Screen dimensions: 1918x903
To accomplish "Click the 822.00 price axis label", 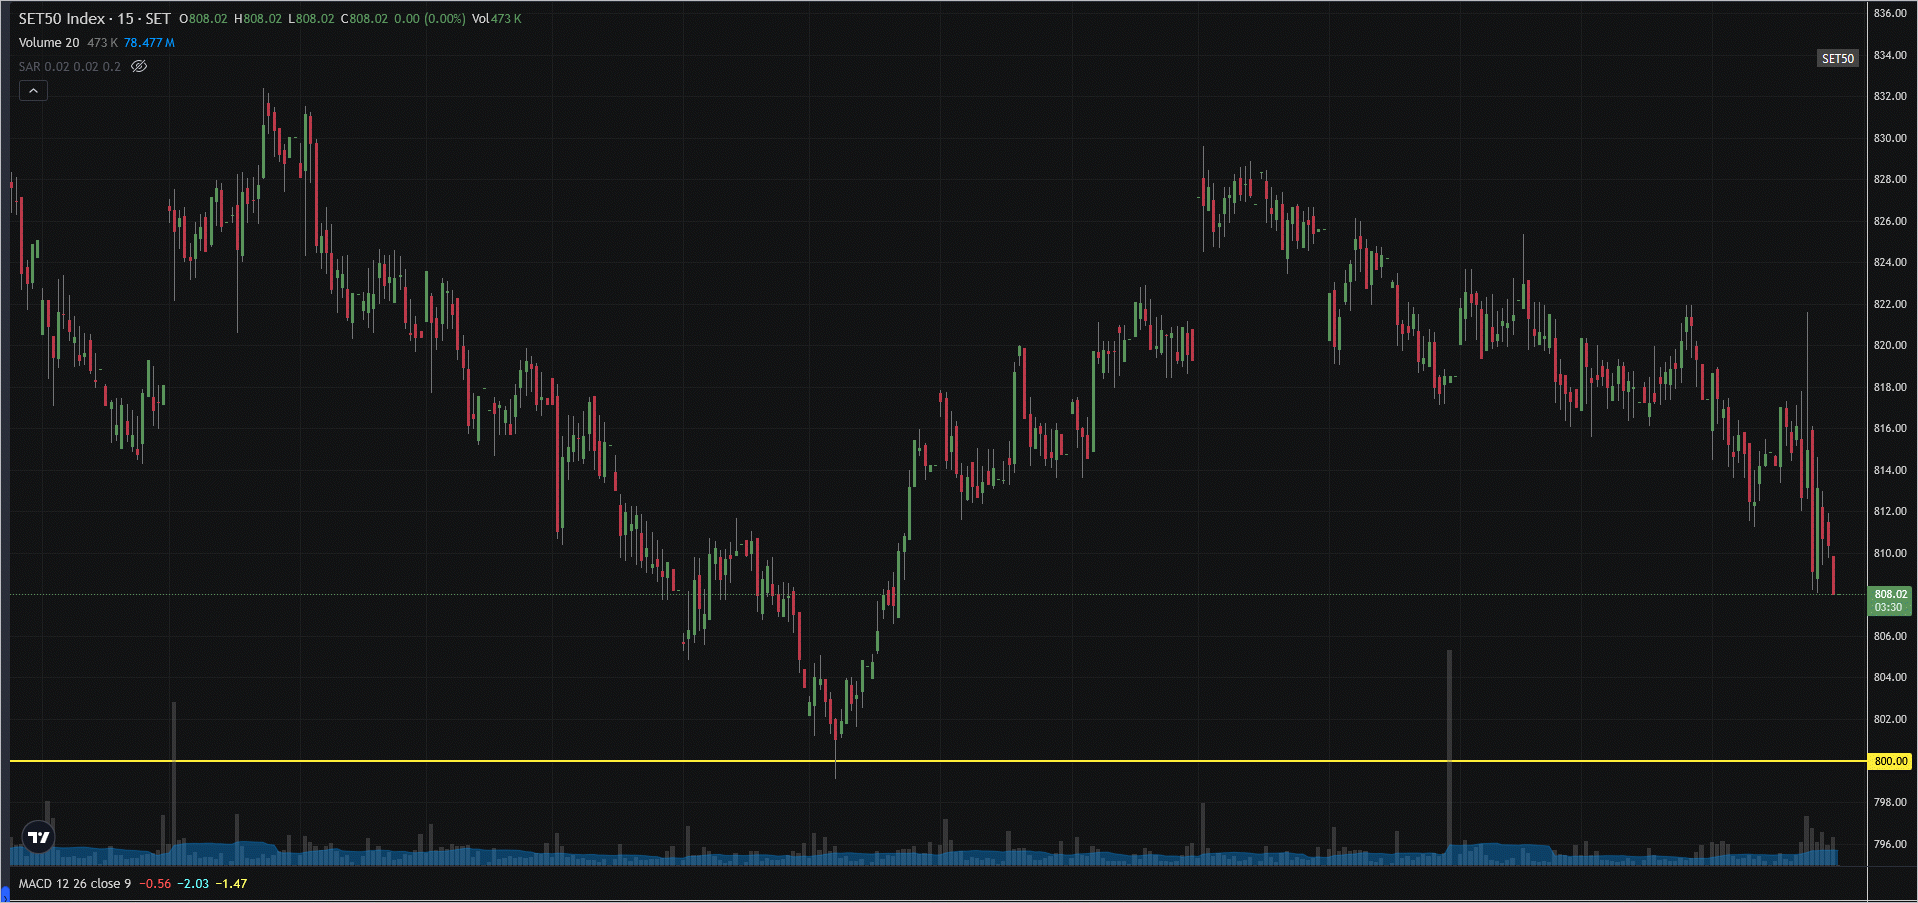I will [x=1890, y=304].
